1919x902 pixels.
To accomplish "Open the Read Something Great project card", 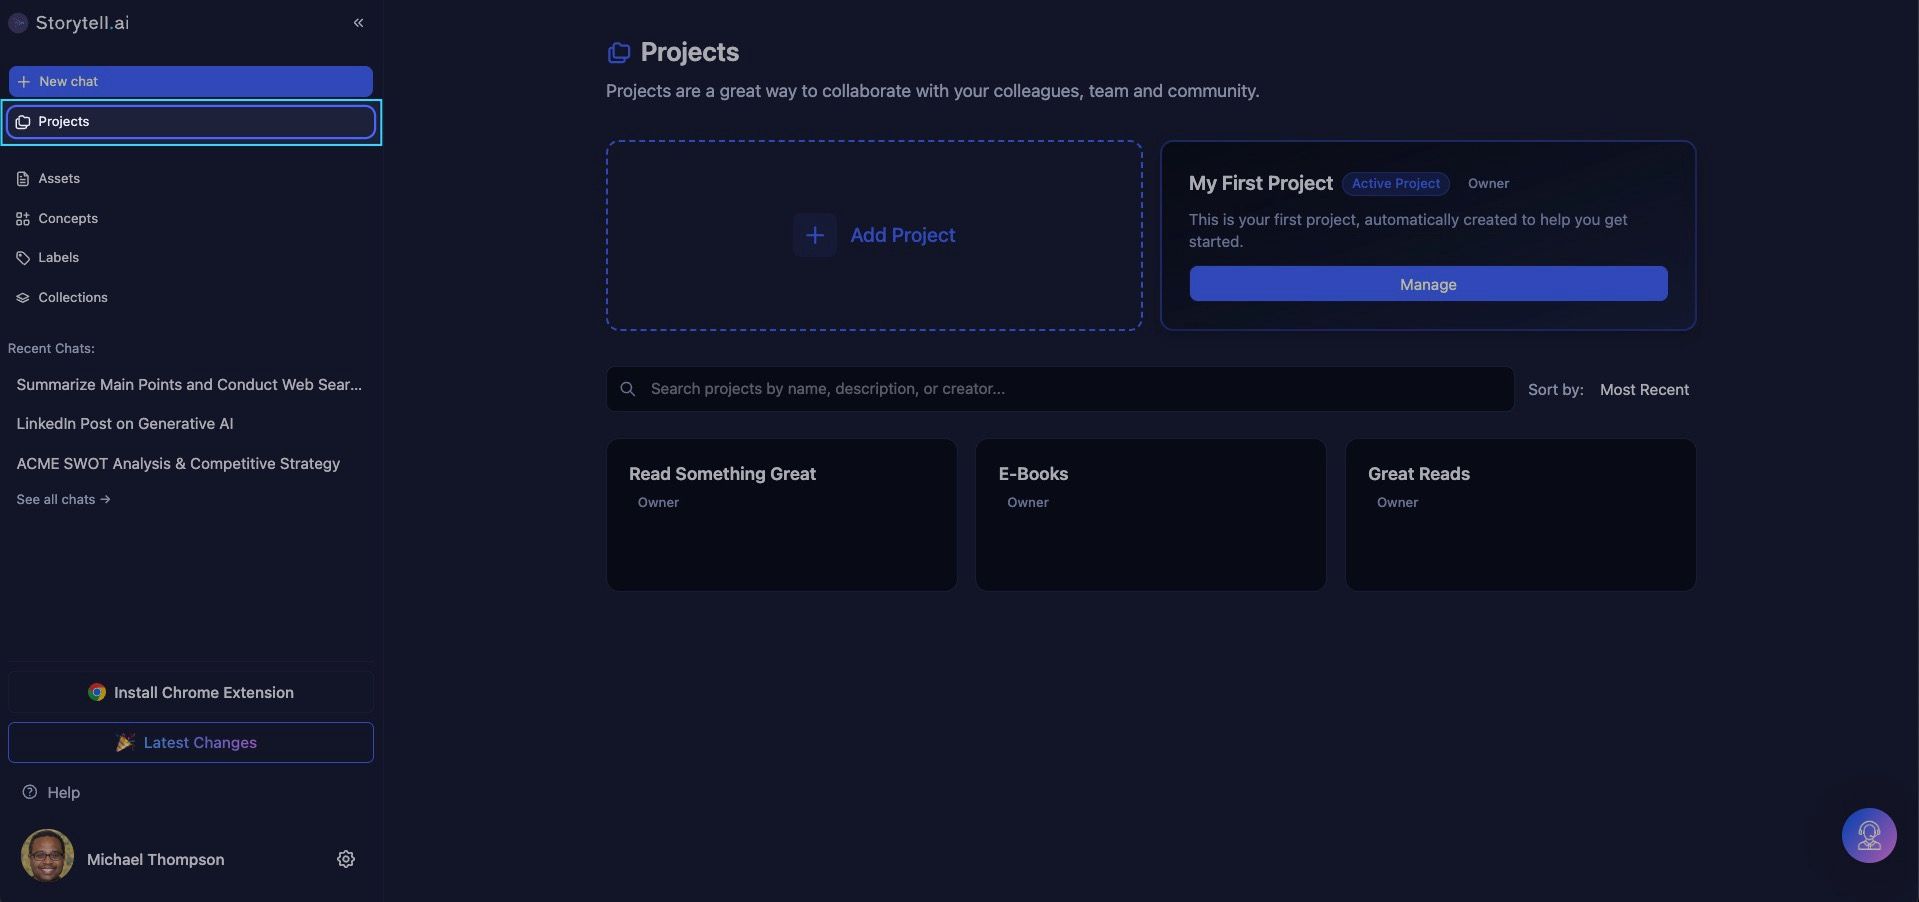I will point(781,515).
